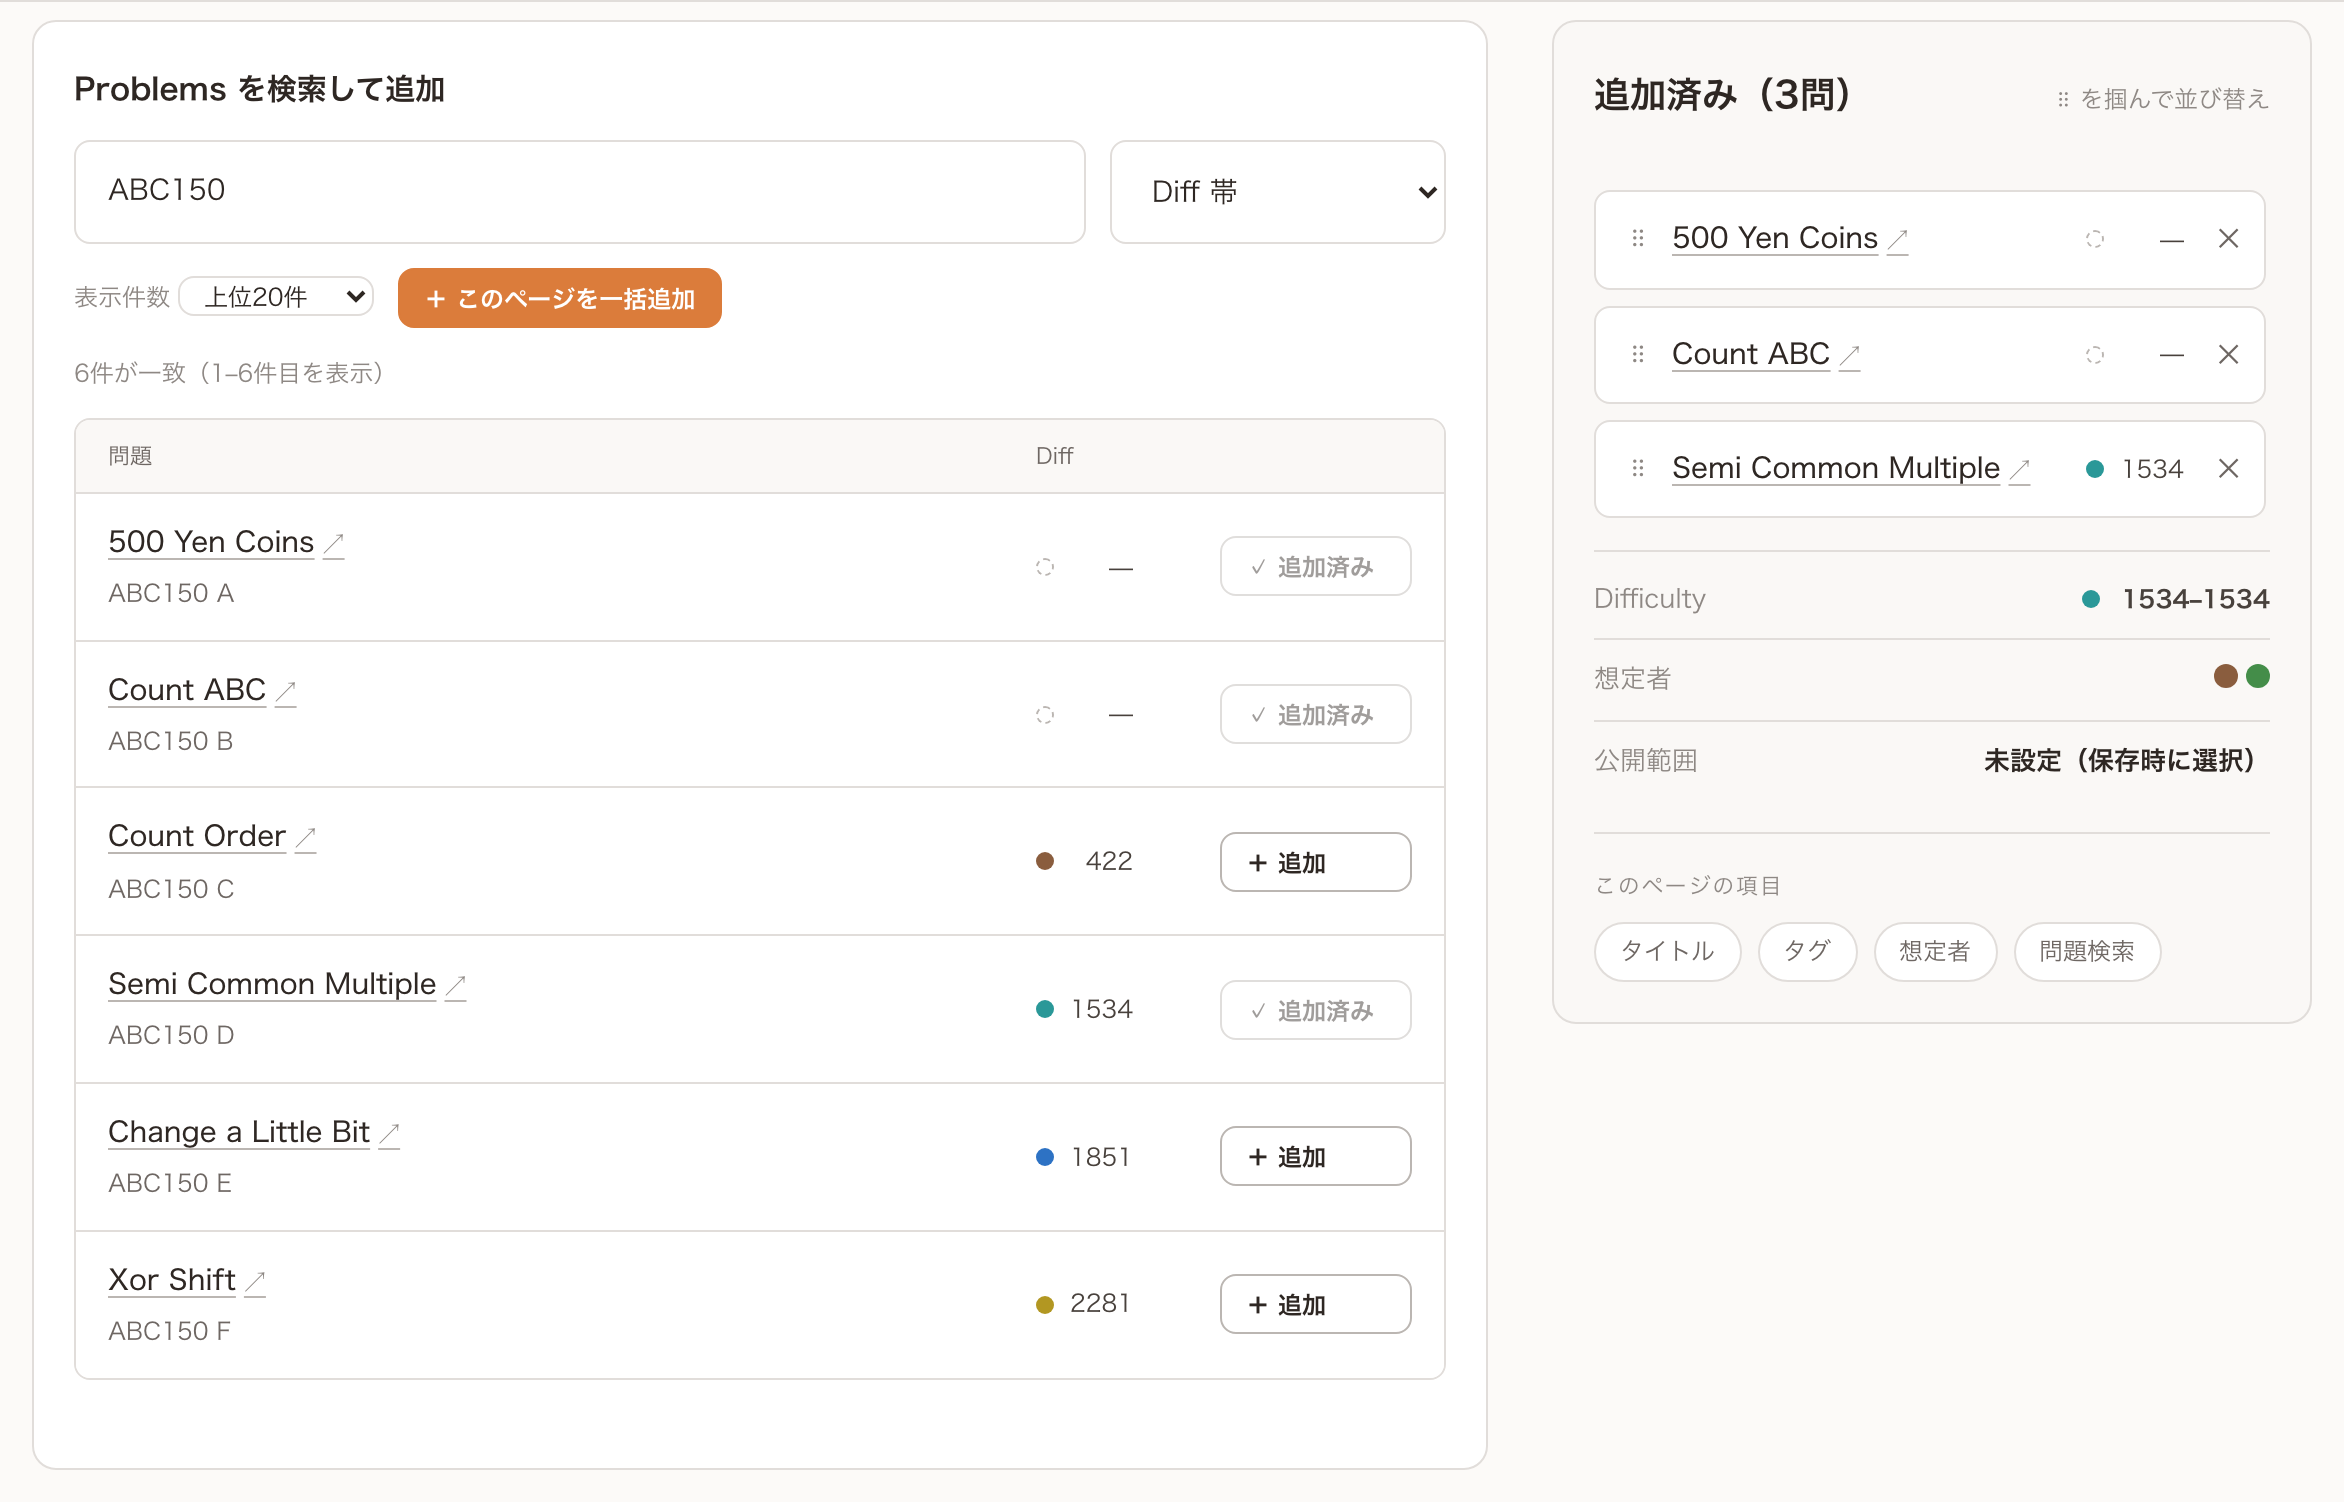Open 500 Yen Coins link in results table

tap(211, 542)
